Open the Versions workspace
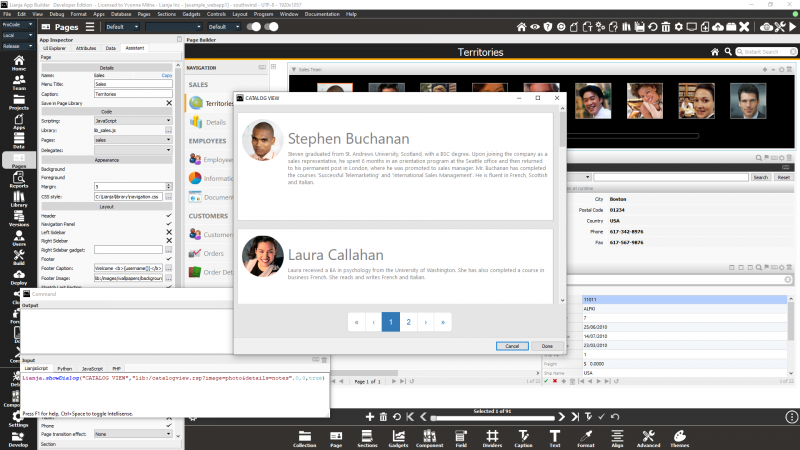This screenshot has height=450, width=800. (x=19, y=218)
